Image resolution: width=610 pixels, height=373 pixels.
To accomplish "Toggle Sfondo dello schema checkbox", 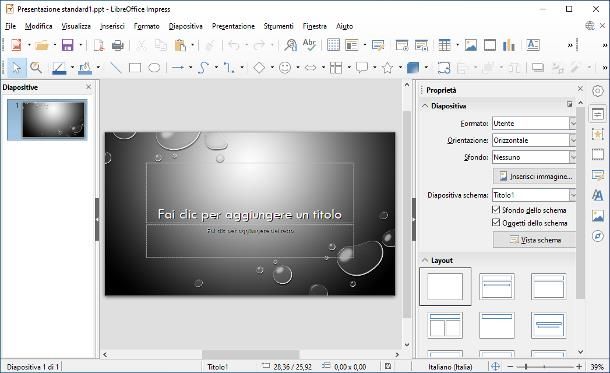I will coord(496,210).
